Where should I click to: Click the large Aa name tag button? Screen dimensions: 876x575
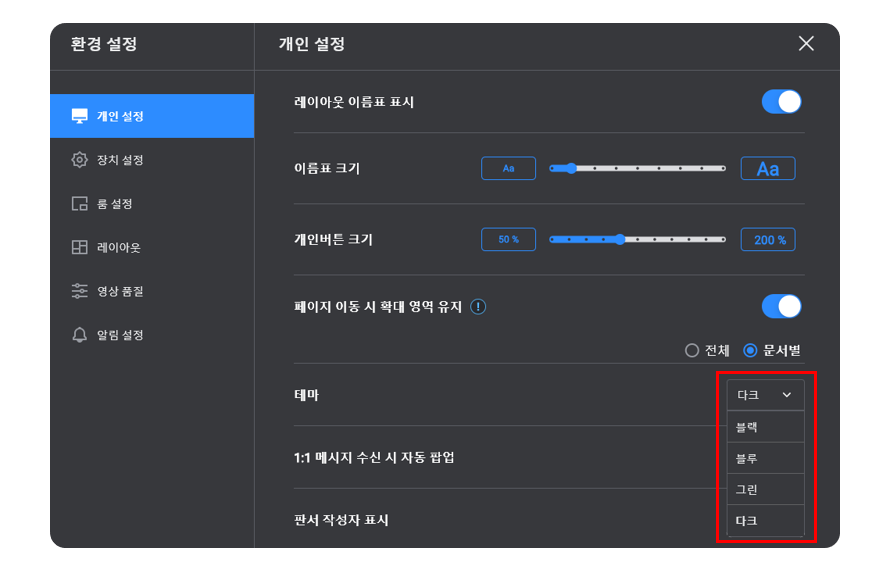tap(768, 168)
